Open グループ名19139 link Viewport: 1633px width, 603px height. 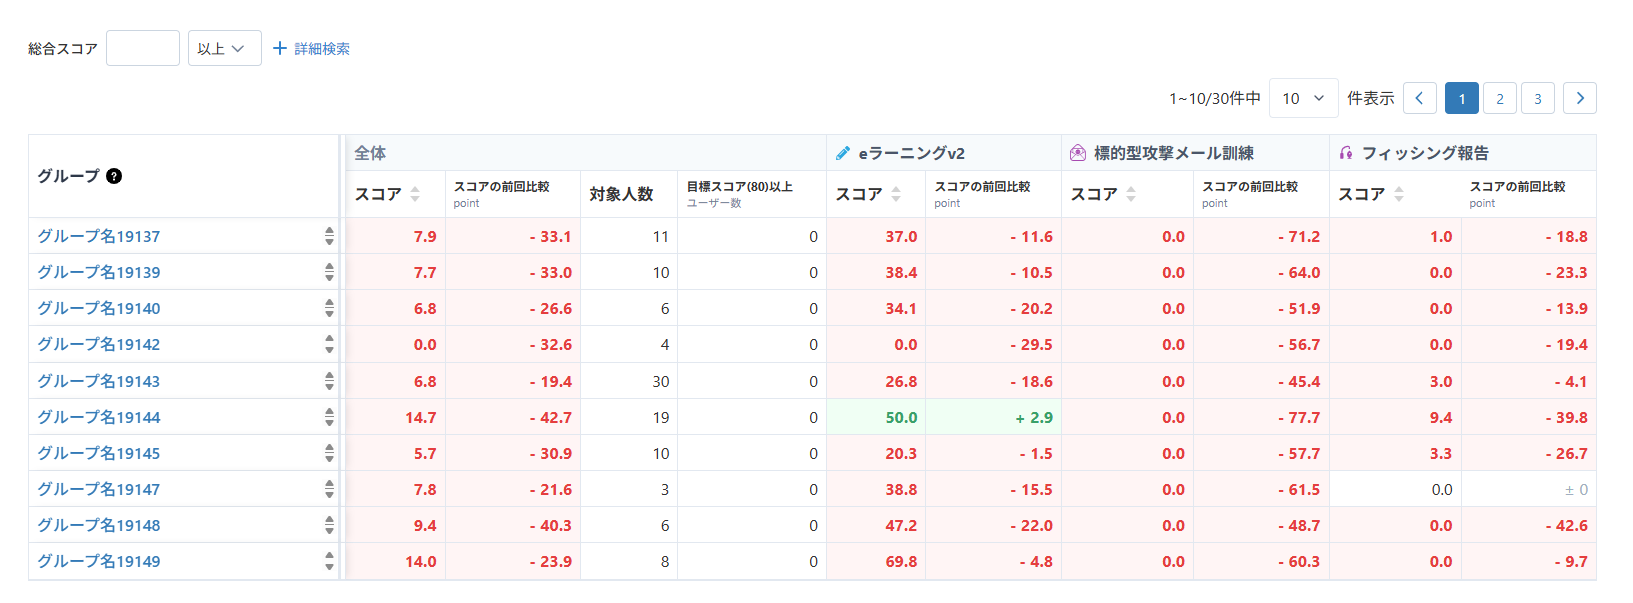point(99,272)
